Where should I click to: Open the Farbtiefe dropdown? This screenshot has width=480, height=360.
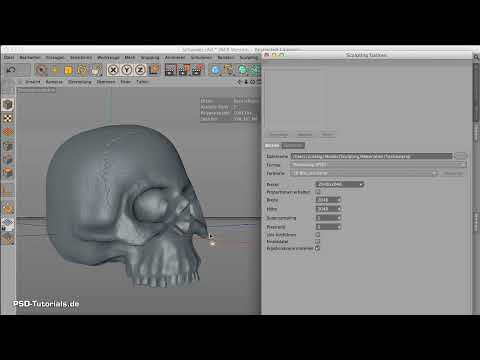364,173
